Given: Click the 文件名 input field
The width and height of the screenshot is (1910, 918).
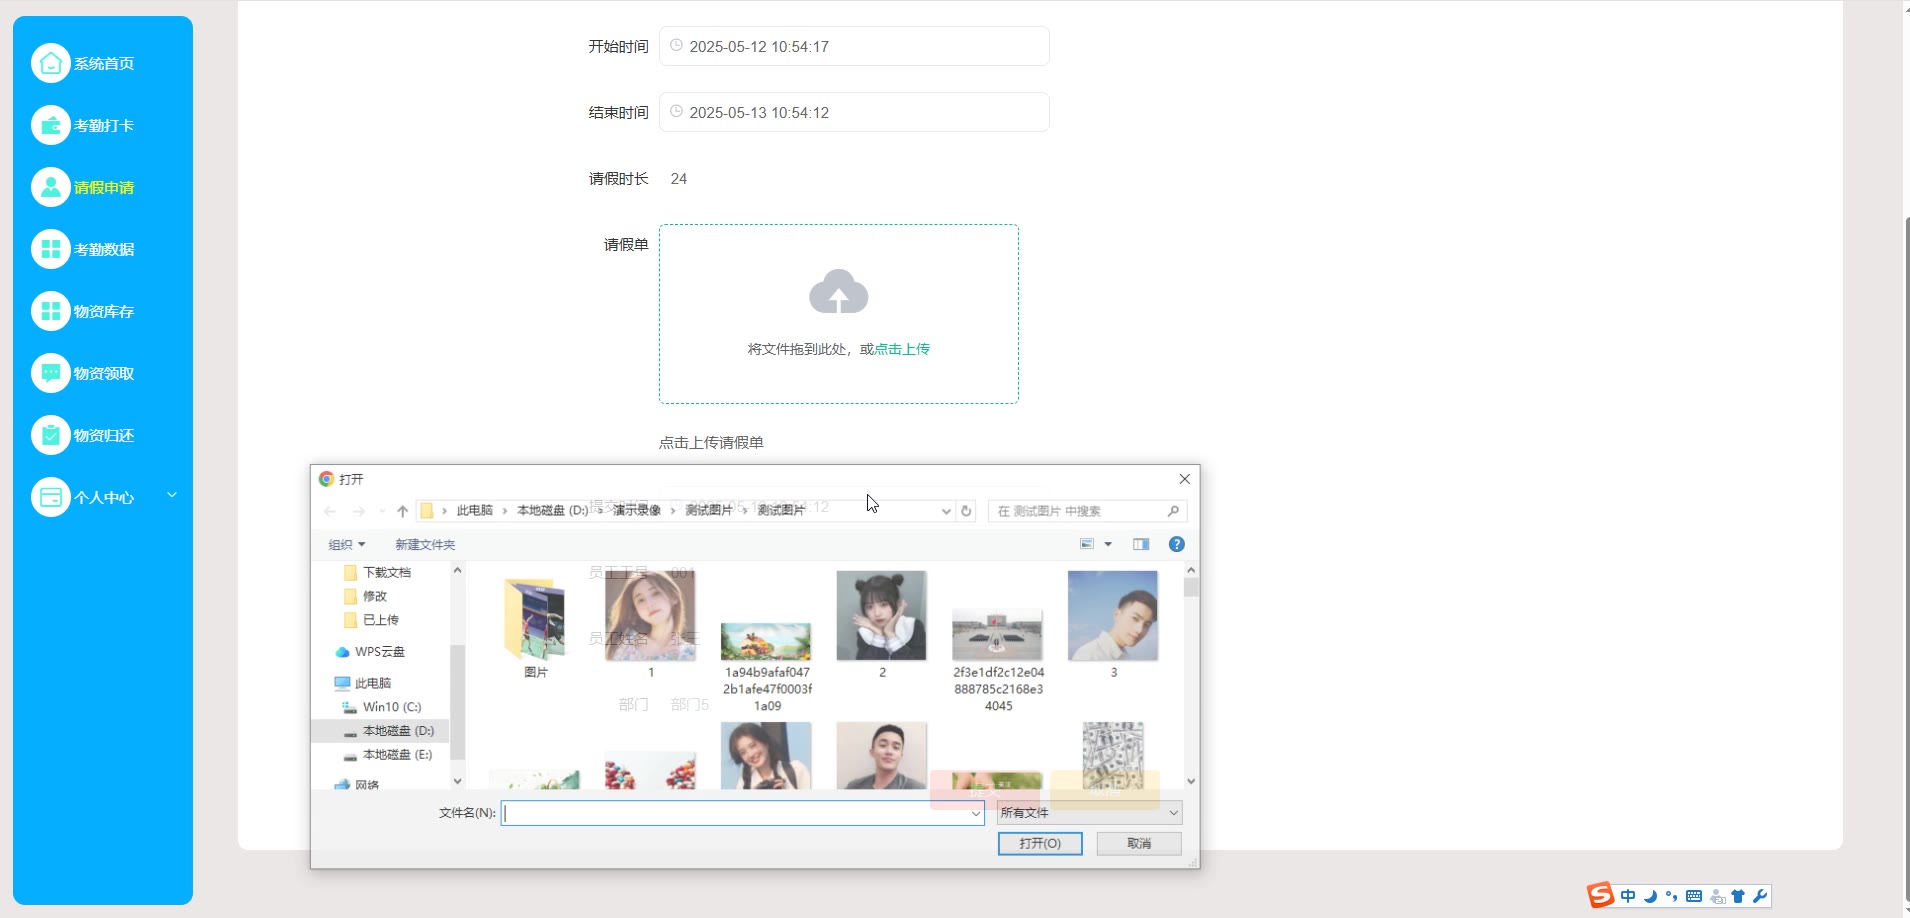Looking at the screenshot, I should [742, 814].
